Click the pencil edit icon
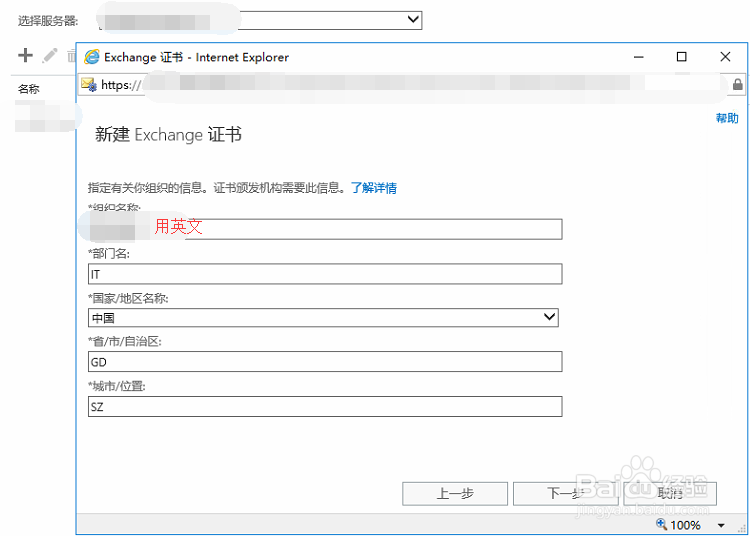This screenshot has width=750, height=536. click(50, 55)
